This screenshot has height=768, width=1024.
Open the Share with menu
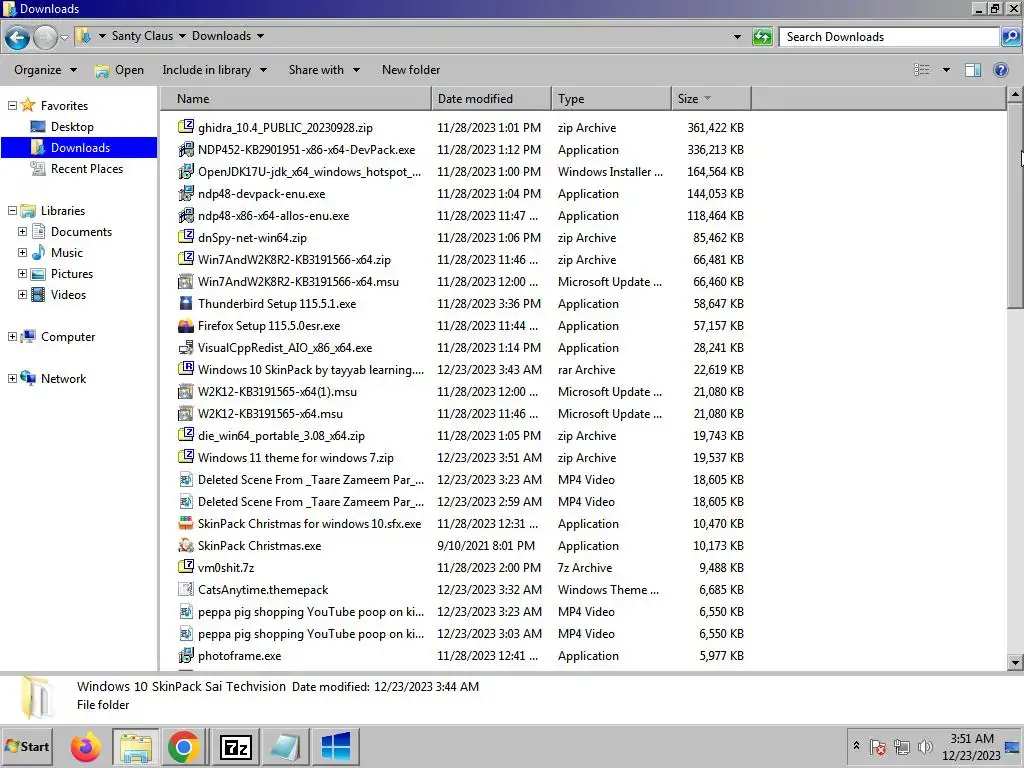324,70
